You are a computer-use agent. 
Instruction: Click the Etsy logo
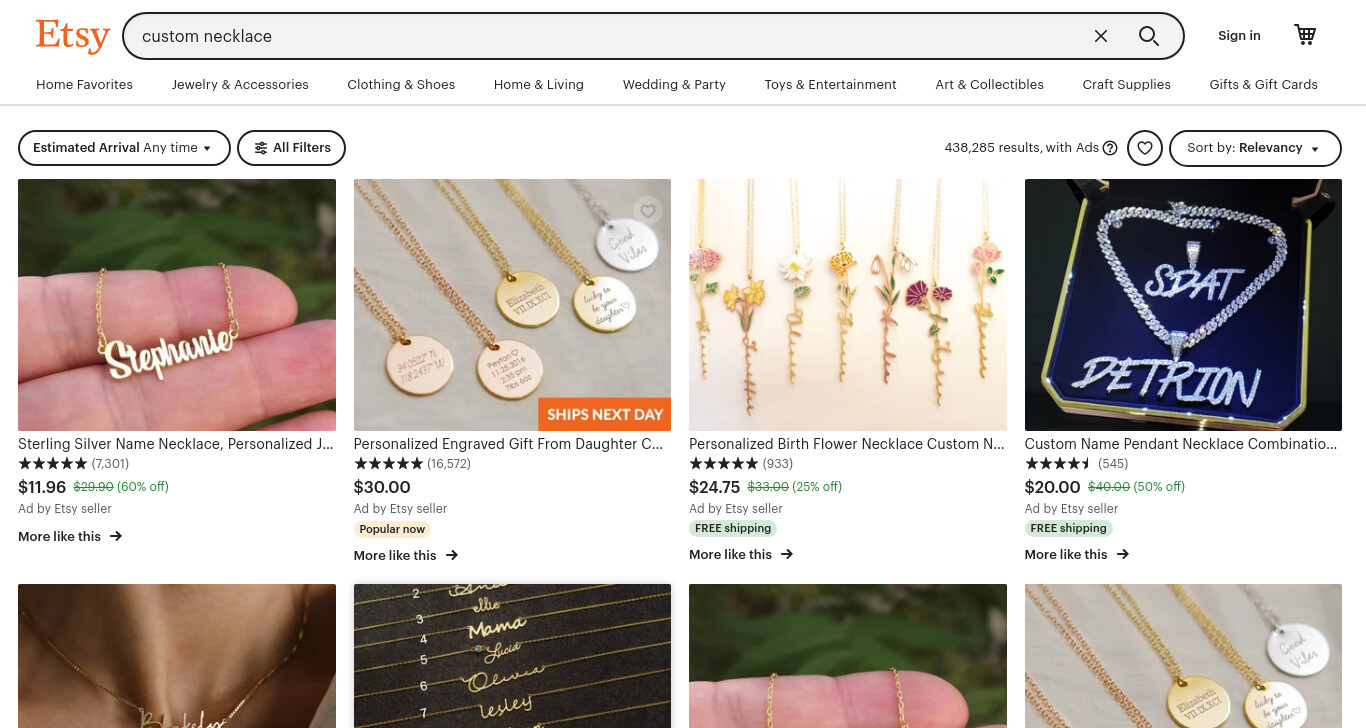[x=73, y=36]
